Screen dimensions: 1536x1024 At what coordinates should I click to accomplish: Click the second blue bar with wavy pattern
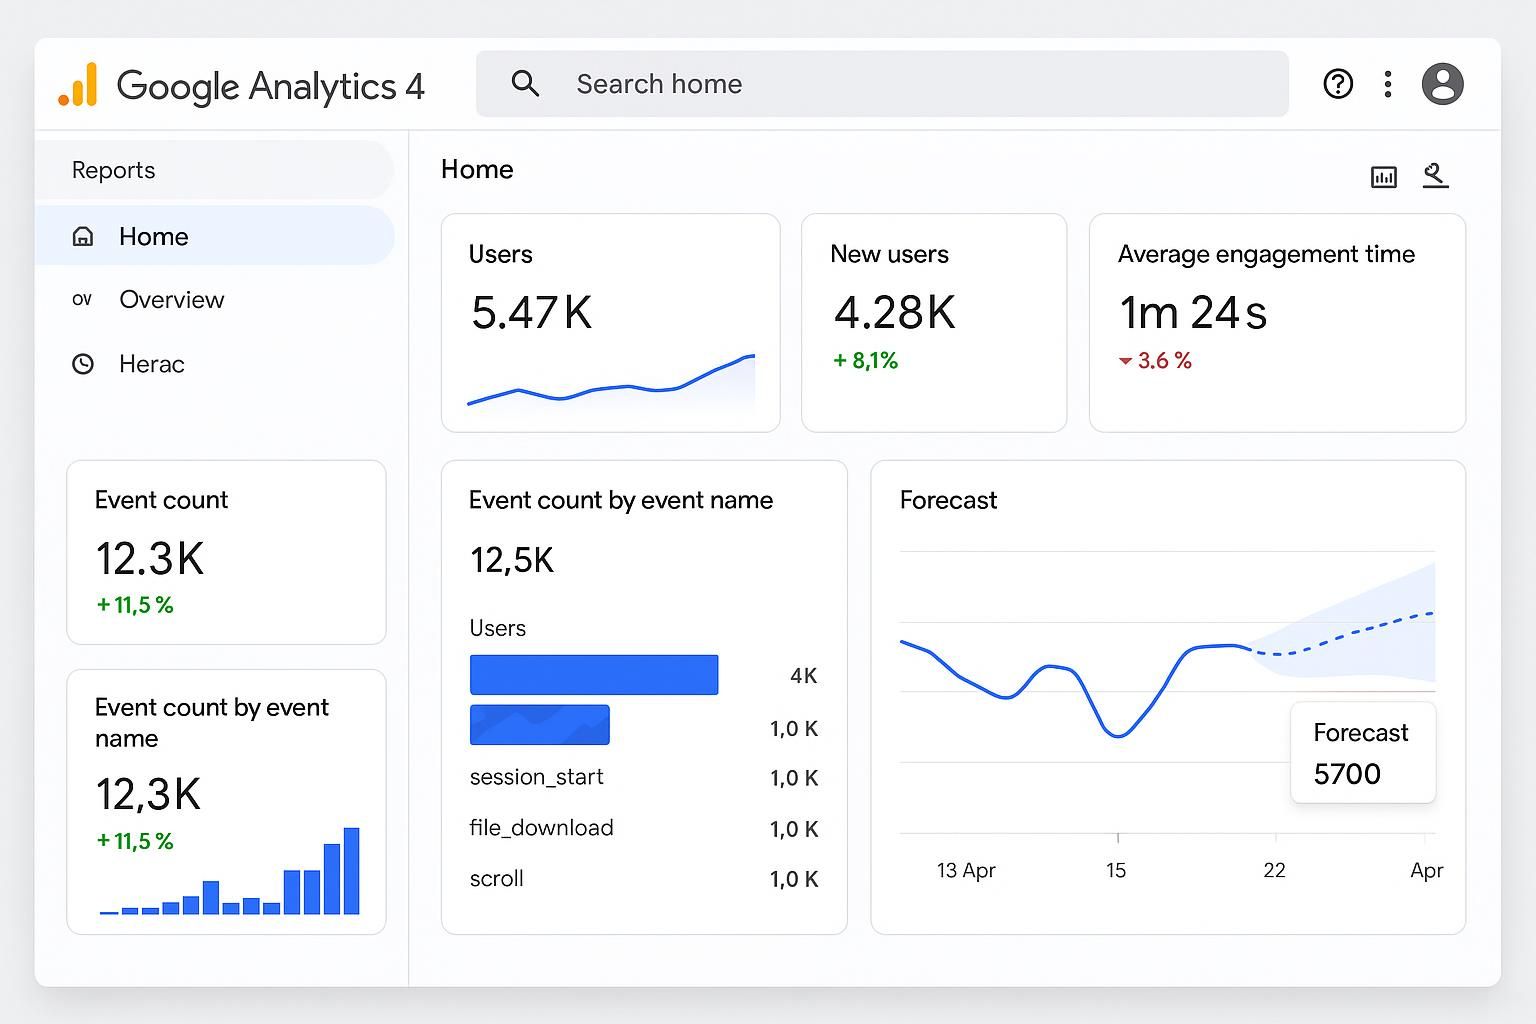coord(540,725)
